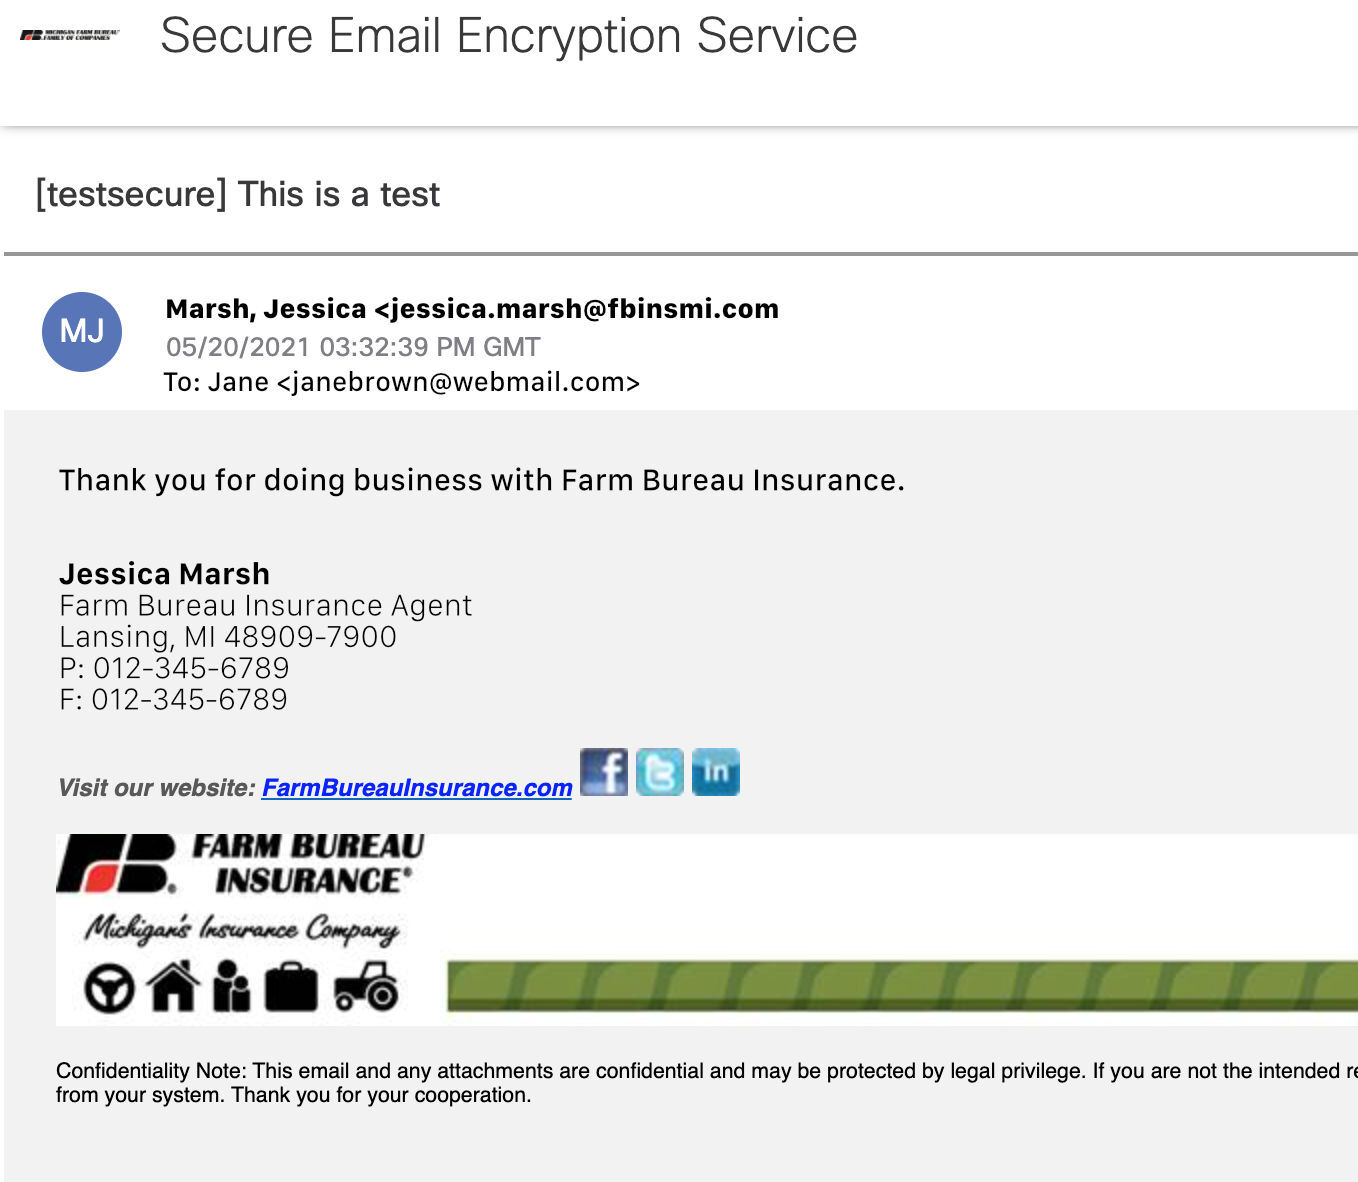Click the Facebook icon in the signature
This screenshot has width=1358, height=1182.
604,772
